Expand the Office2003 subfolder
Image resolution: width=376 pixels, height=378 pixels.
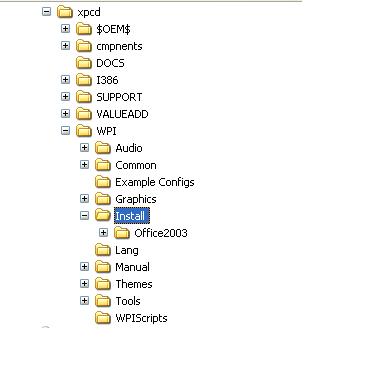104,233
